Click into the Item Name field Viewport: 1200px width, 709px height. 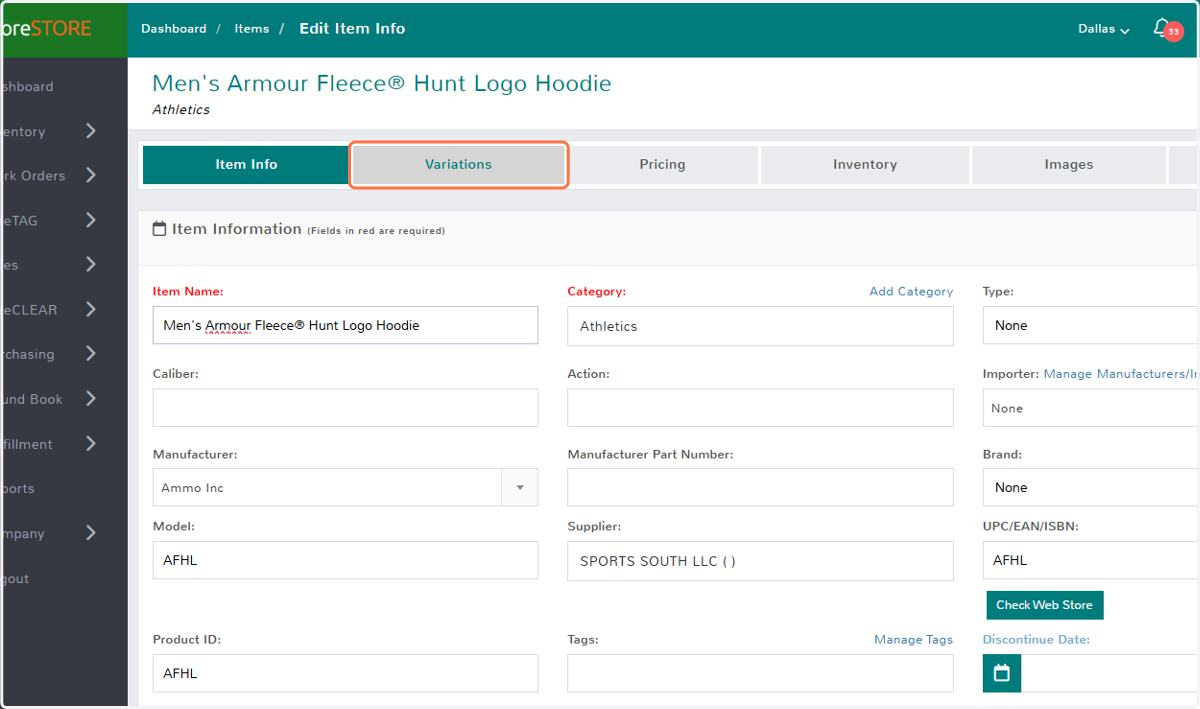tap(345, 325)
